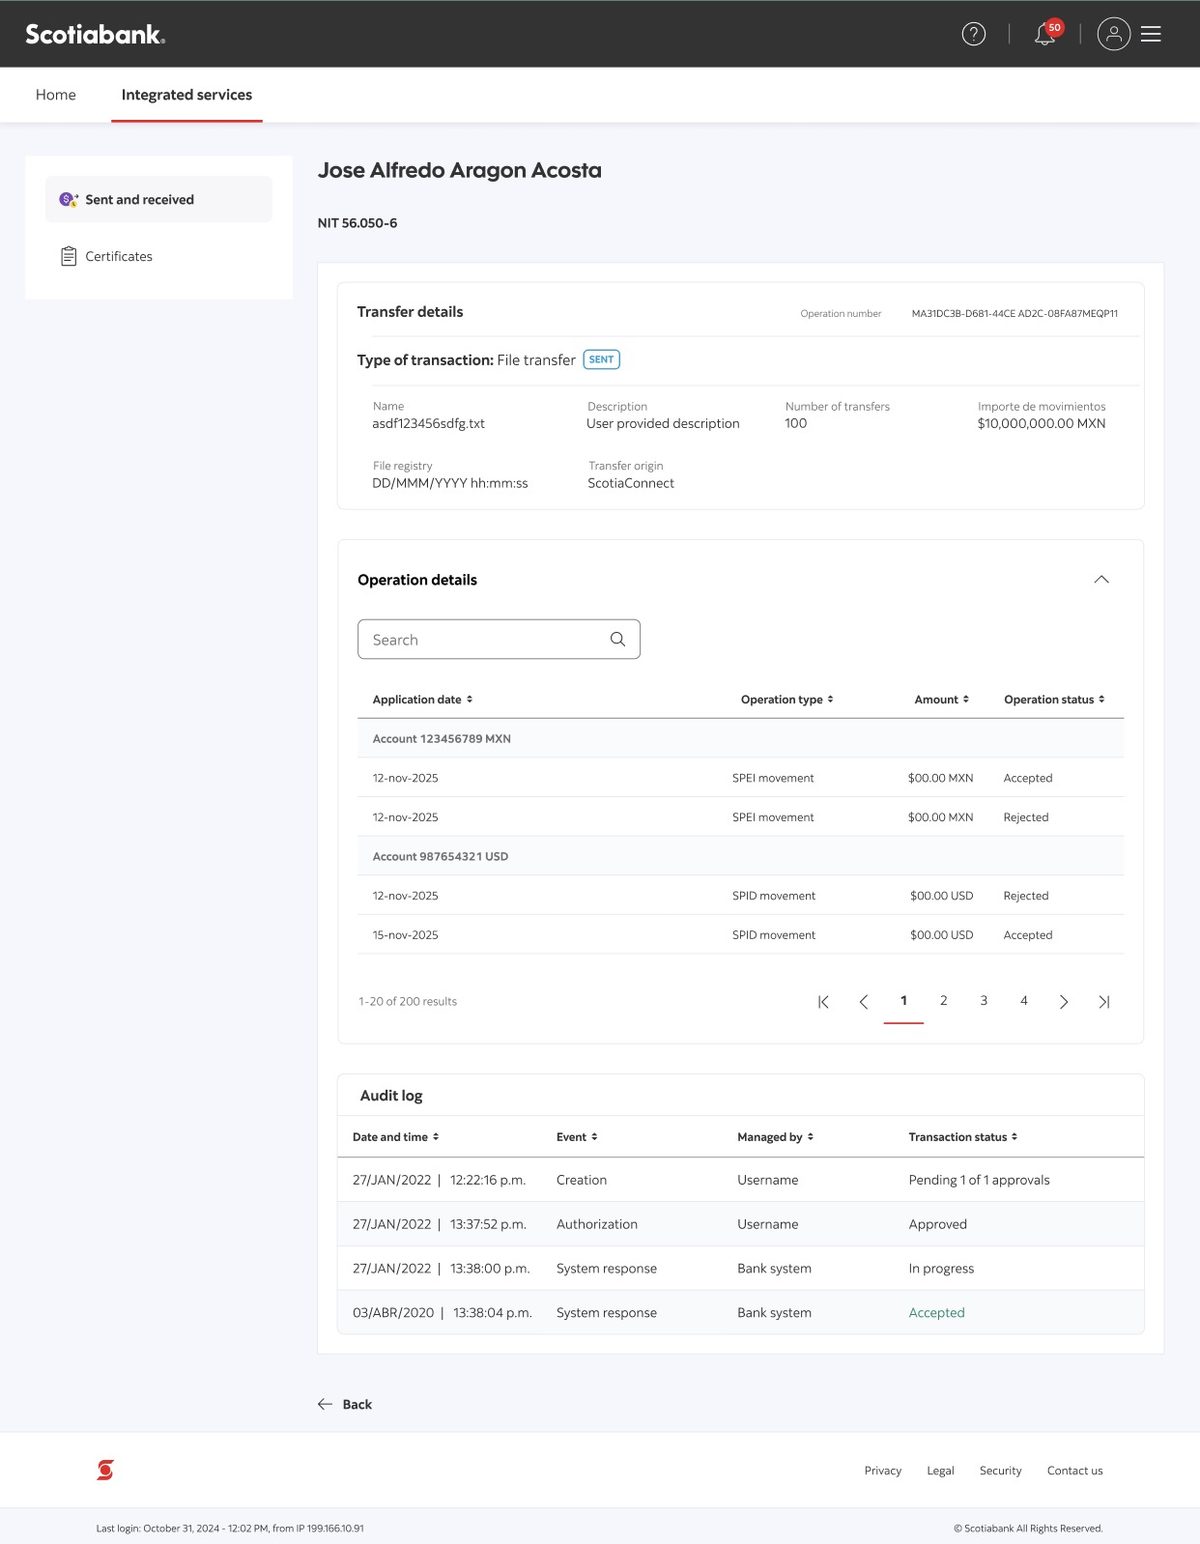Open notifications bell with 50 badge

coord(1048,32)
